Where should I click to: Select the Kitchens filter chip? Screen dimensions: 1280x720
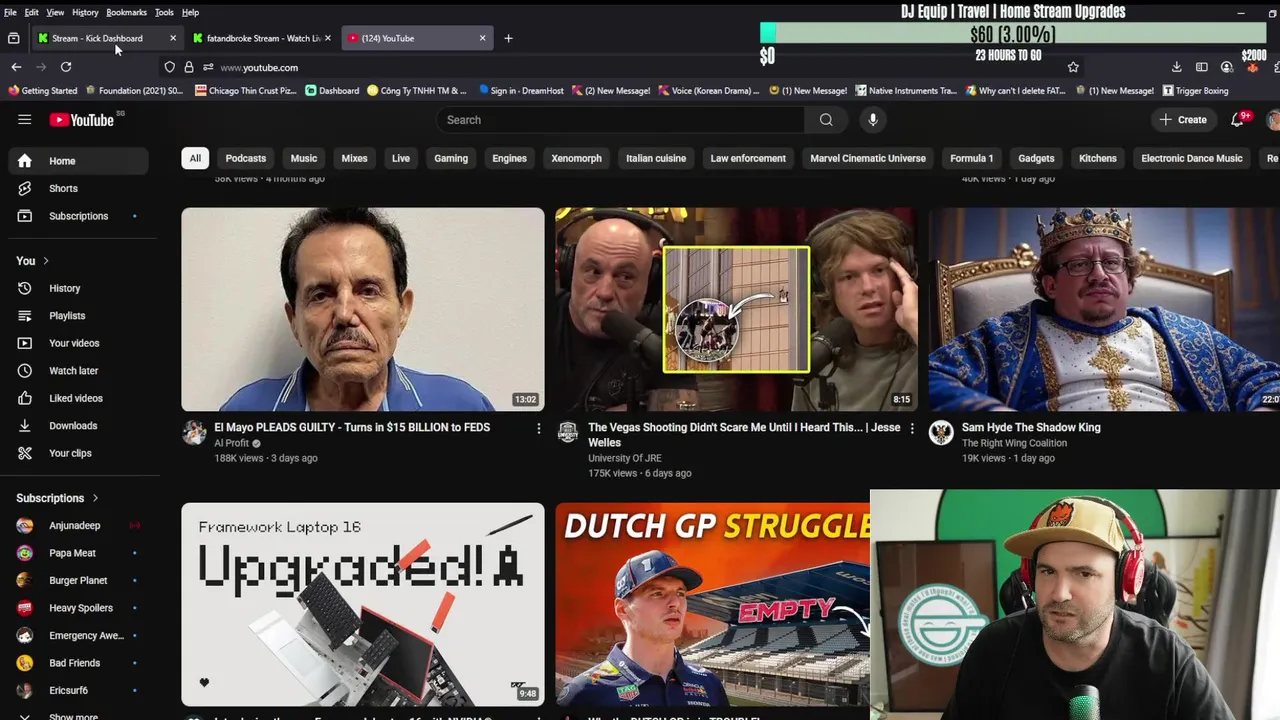[x=1098, y=158]
